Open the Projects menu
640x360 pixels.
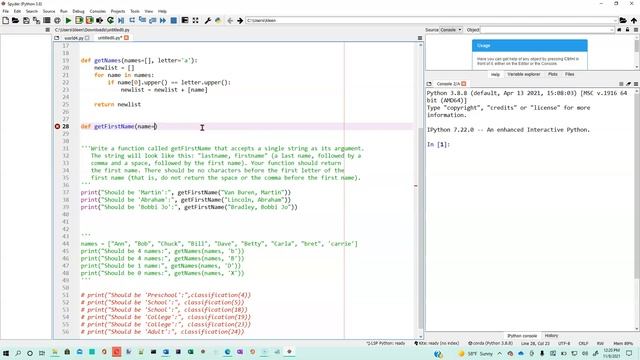(118, 11)
